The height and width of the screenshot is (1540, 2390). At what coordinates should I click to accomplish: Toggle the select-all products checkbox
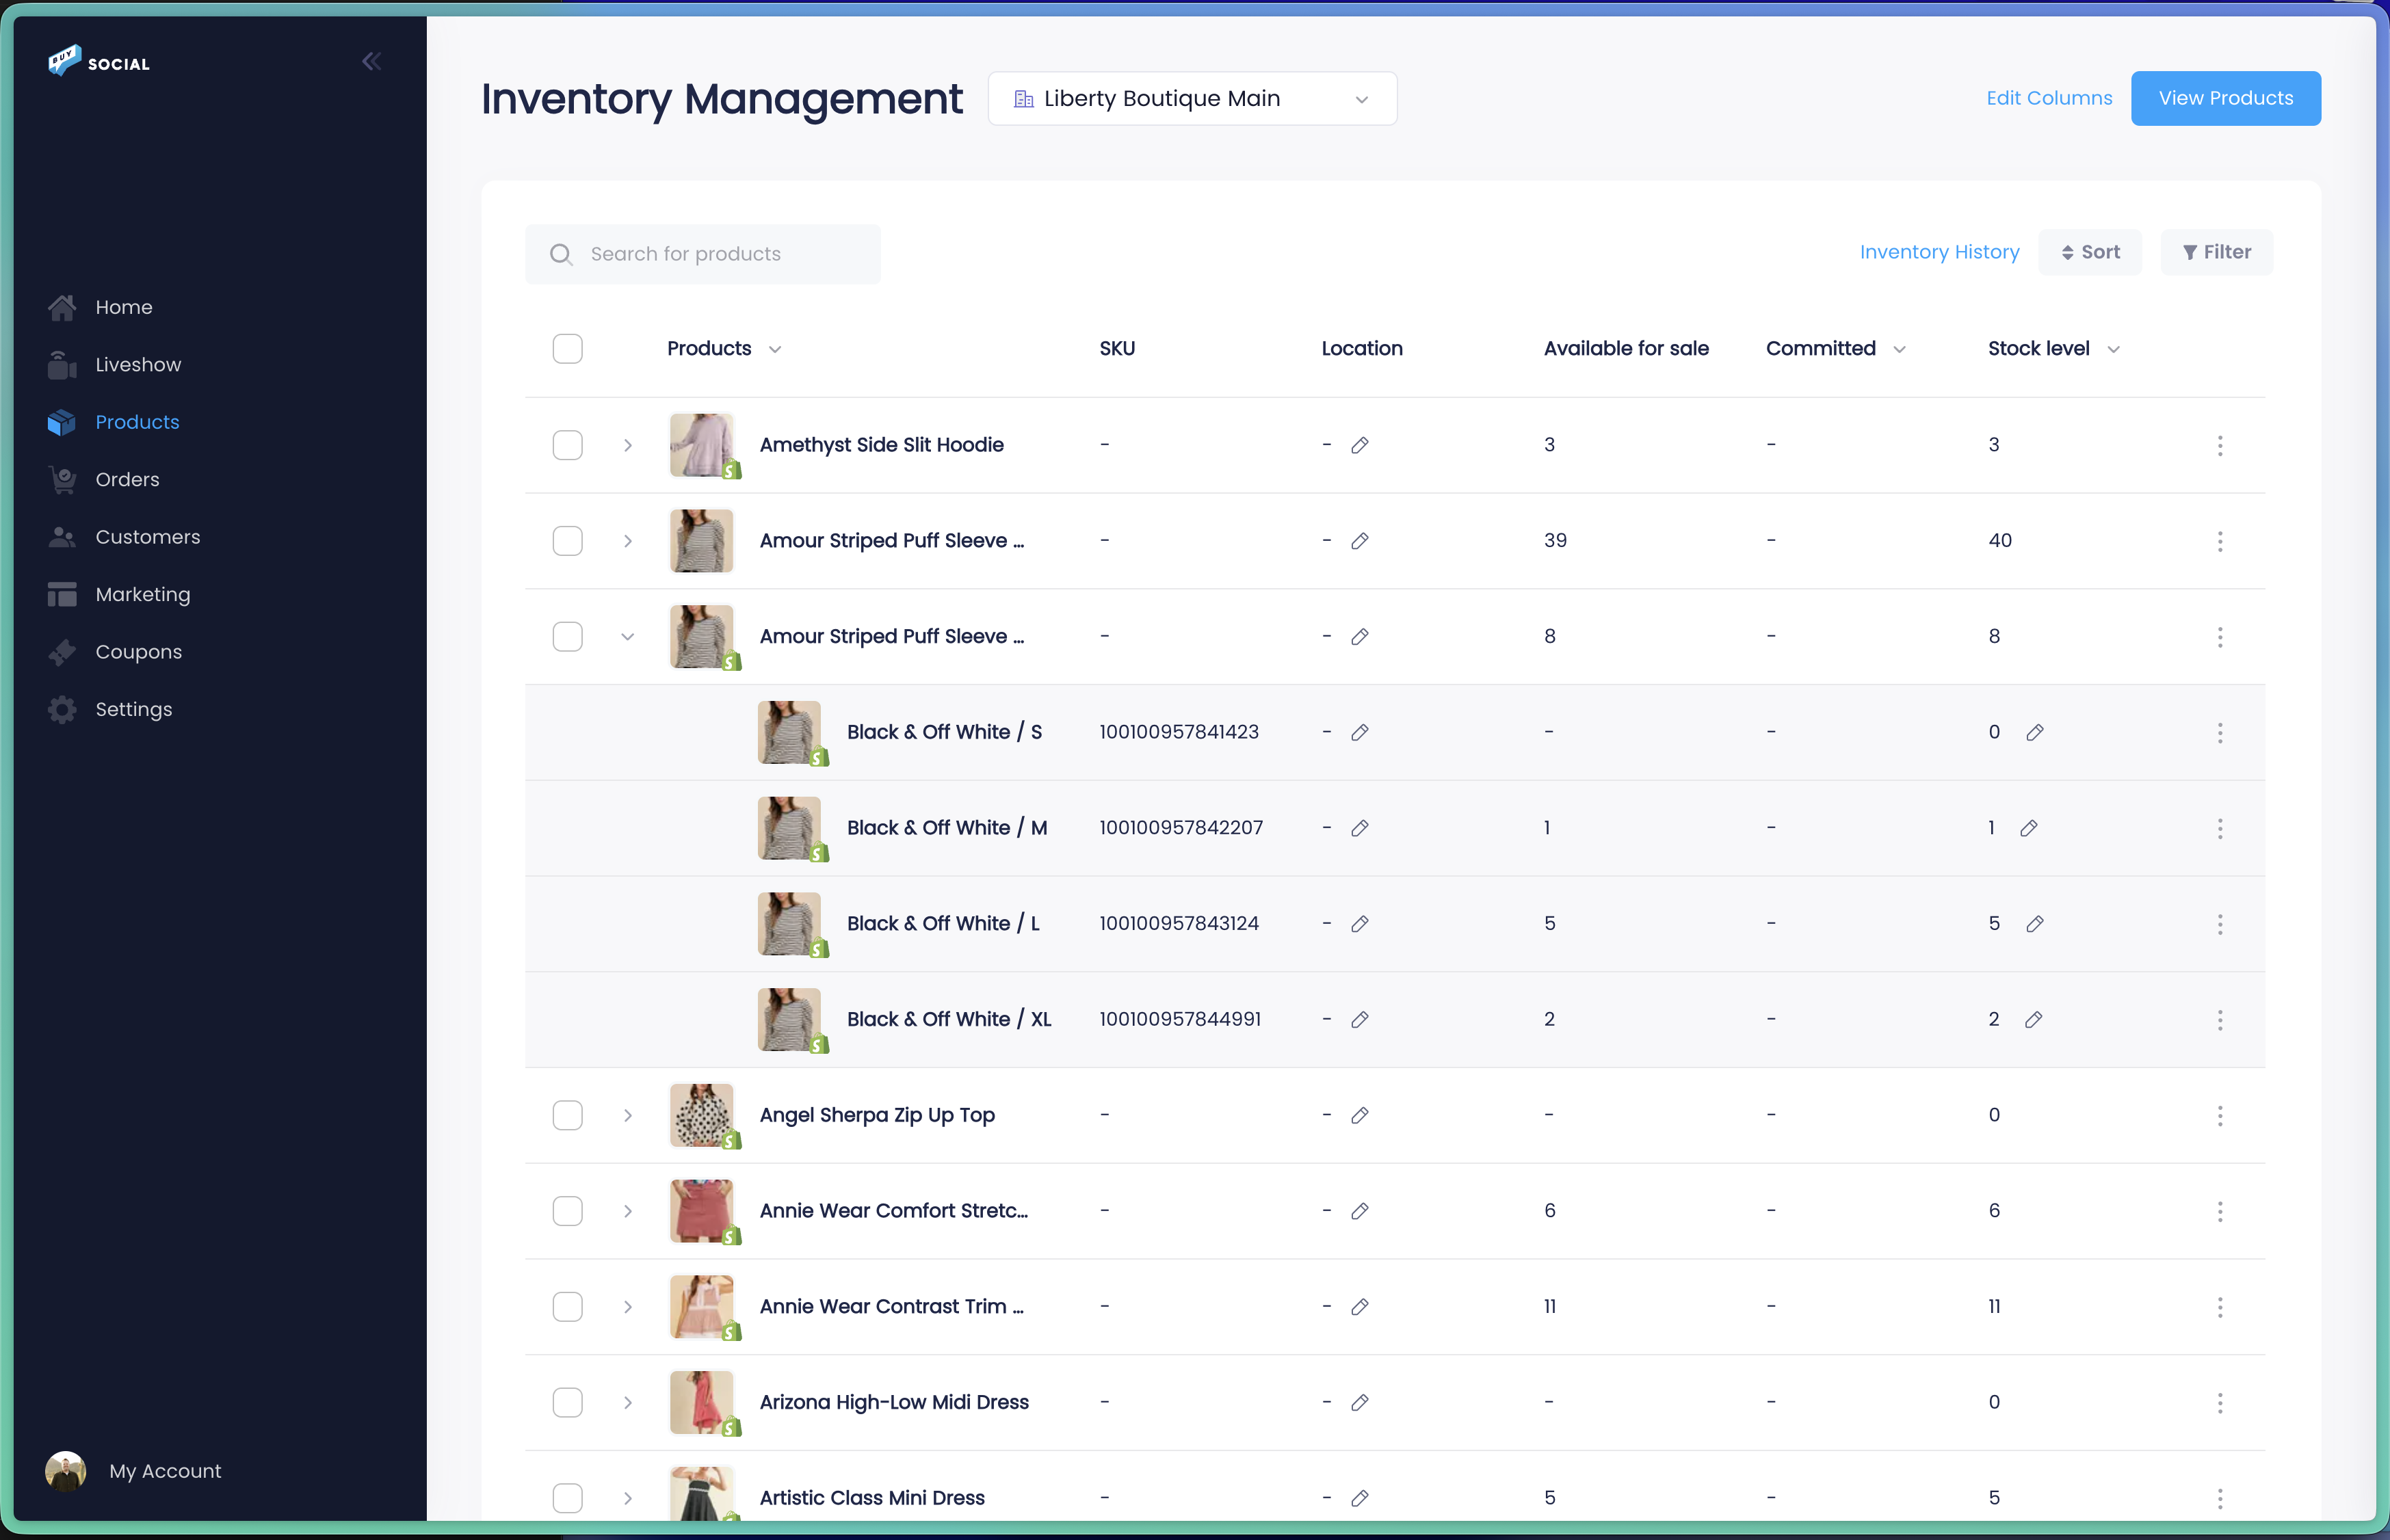(x=567, y=349)
